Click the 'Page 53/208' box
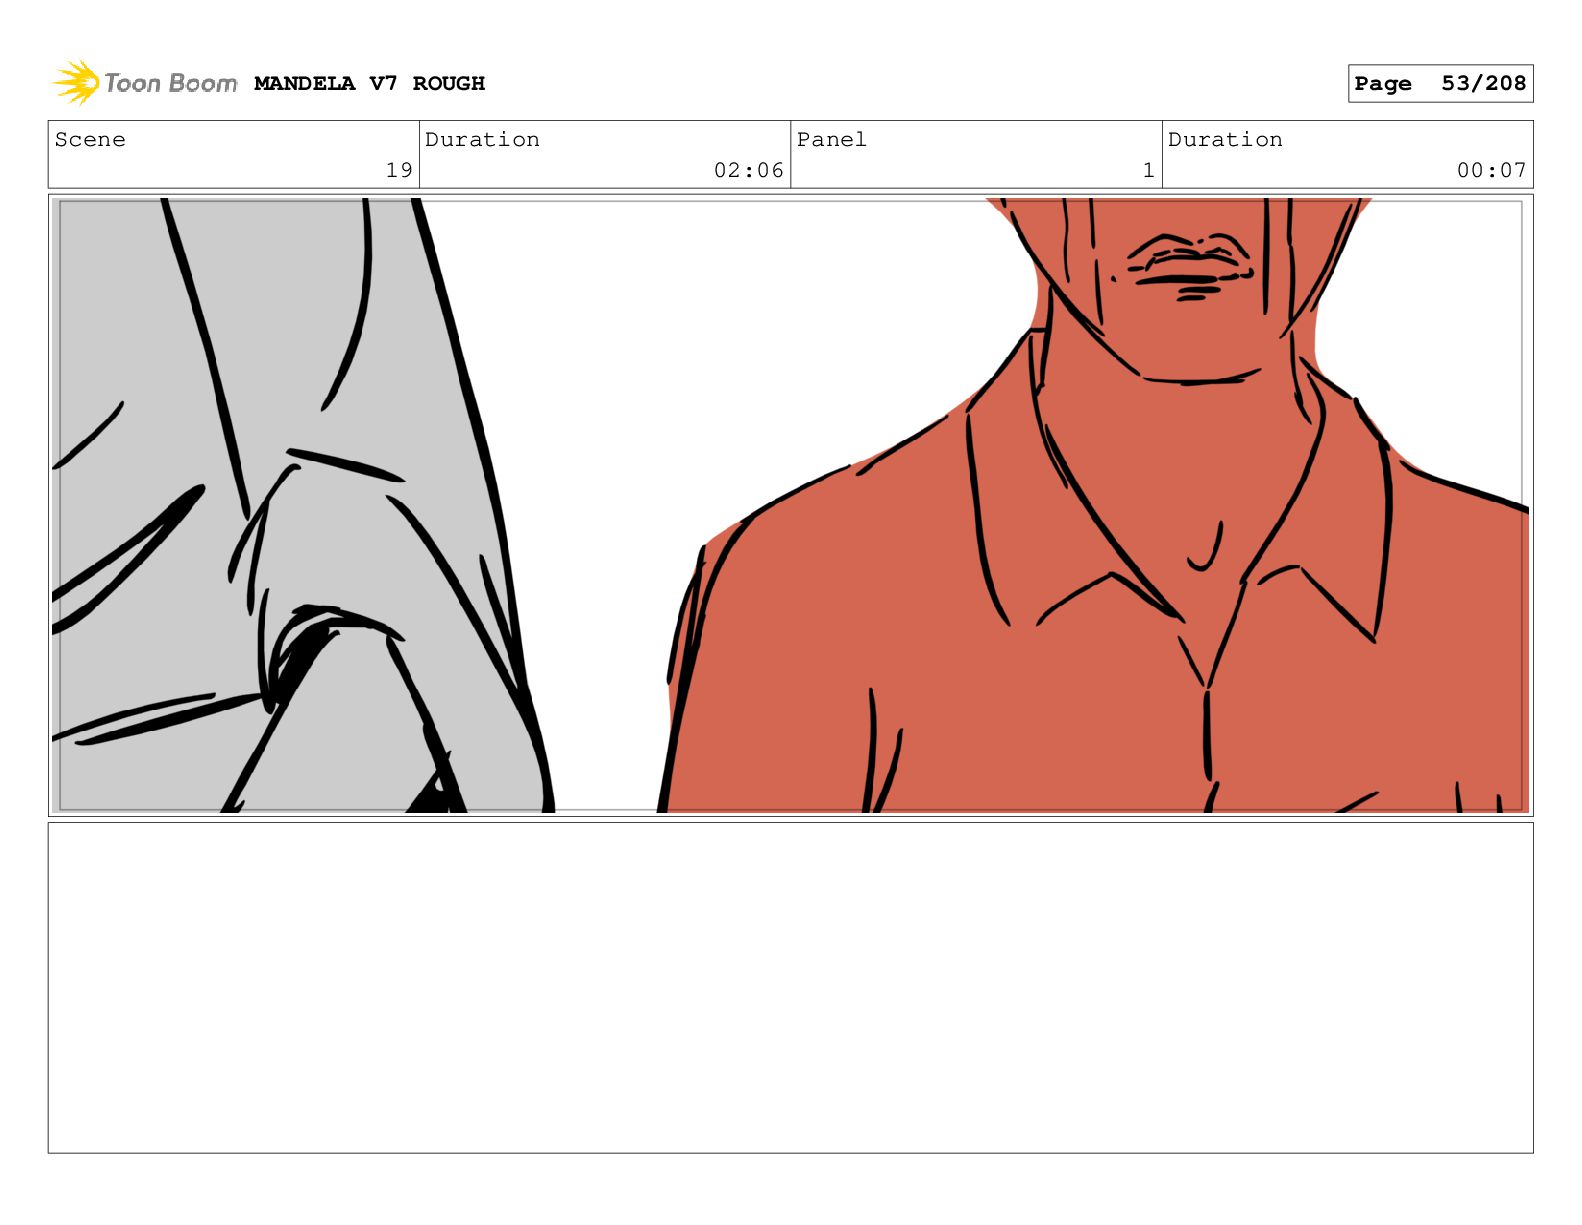Image resolution: width=1582 pixels, height=1225 pixels. [1440, 84]
